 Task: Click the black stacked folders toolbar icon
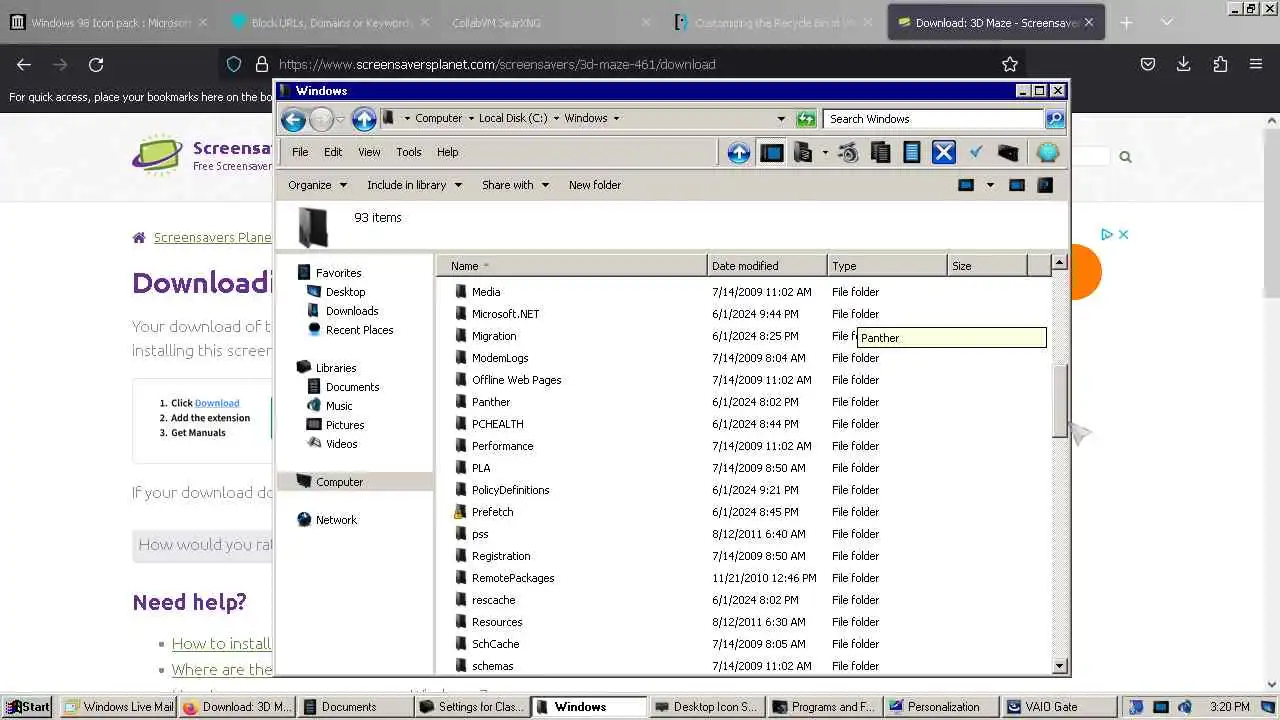803,153
